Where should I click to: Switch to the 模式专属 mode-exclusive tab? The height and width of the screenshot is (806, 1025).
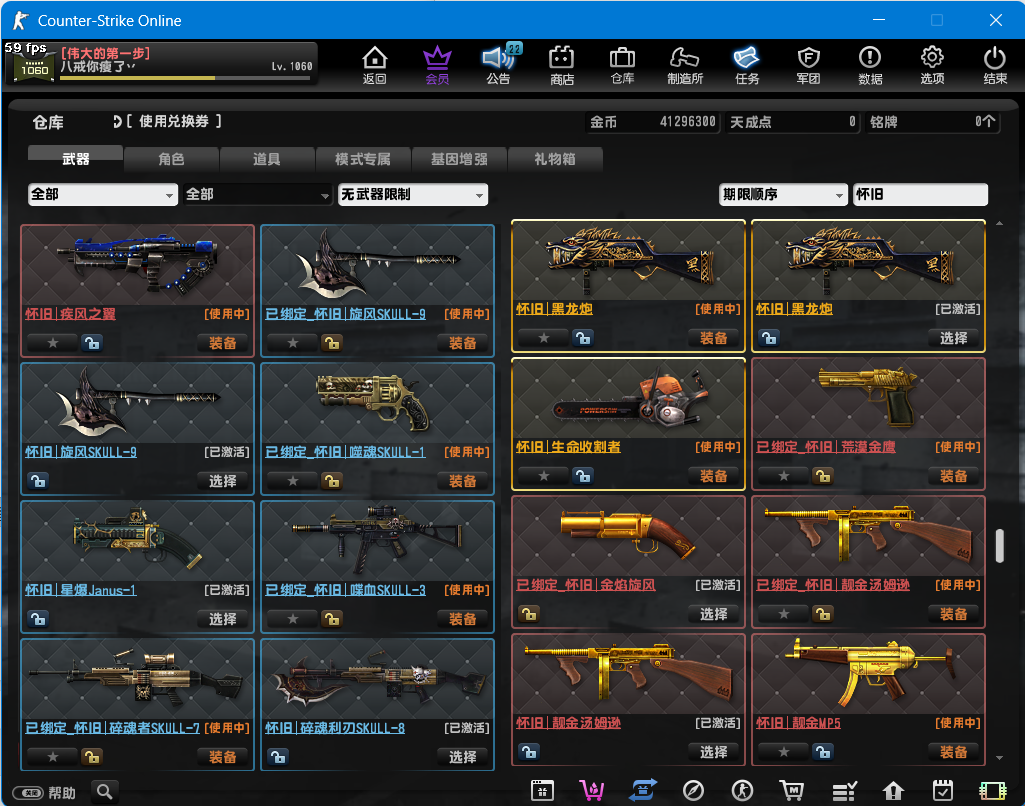[363, 158]
